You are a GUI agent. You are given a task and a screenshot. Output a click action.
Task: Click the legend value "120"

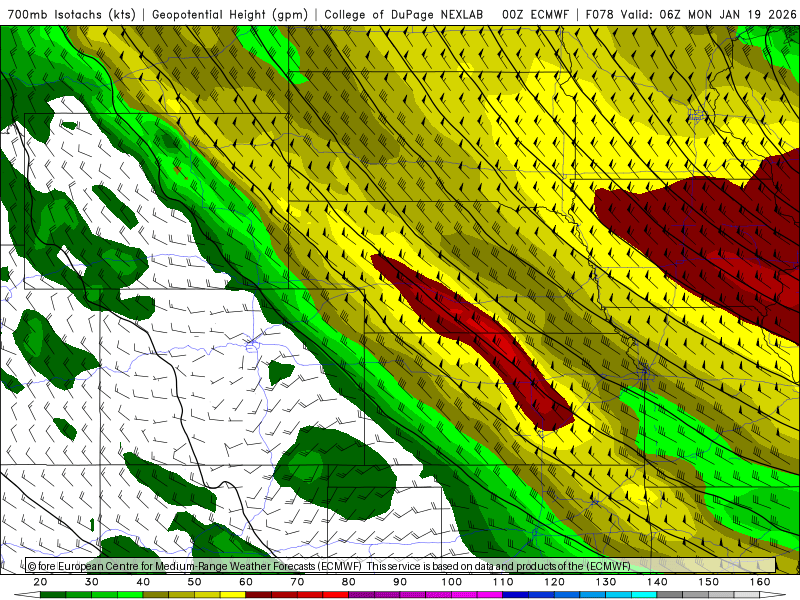coord(555,582)
